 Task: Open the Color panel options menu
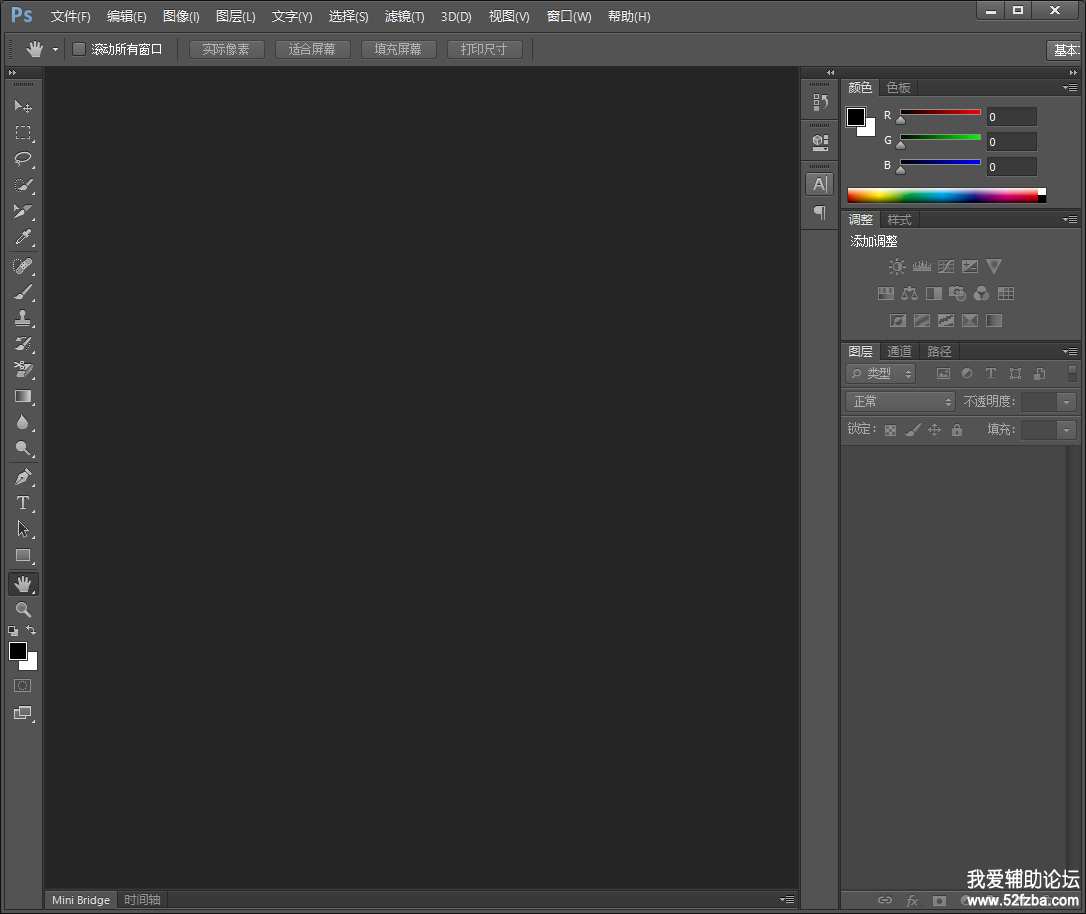1070,88
